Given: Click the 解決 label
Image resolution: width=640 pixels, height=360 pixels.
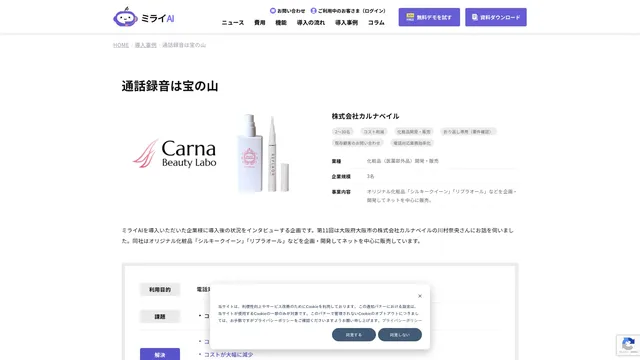Looking at the screenshot, I should (x=160, y=354).
